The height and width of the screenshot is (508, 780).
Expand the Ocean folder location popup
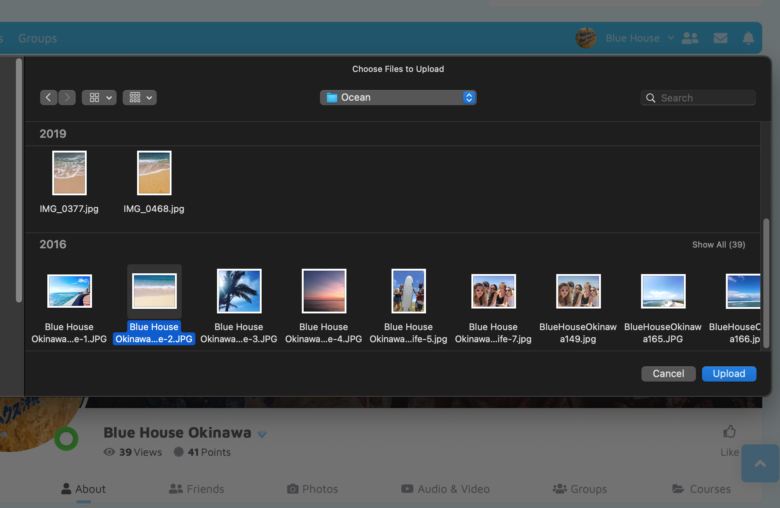pyautogui.click(x=398, y=98)
